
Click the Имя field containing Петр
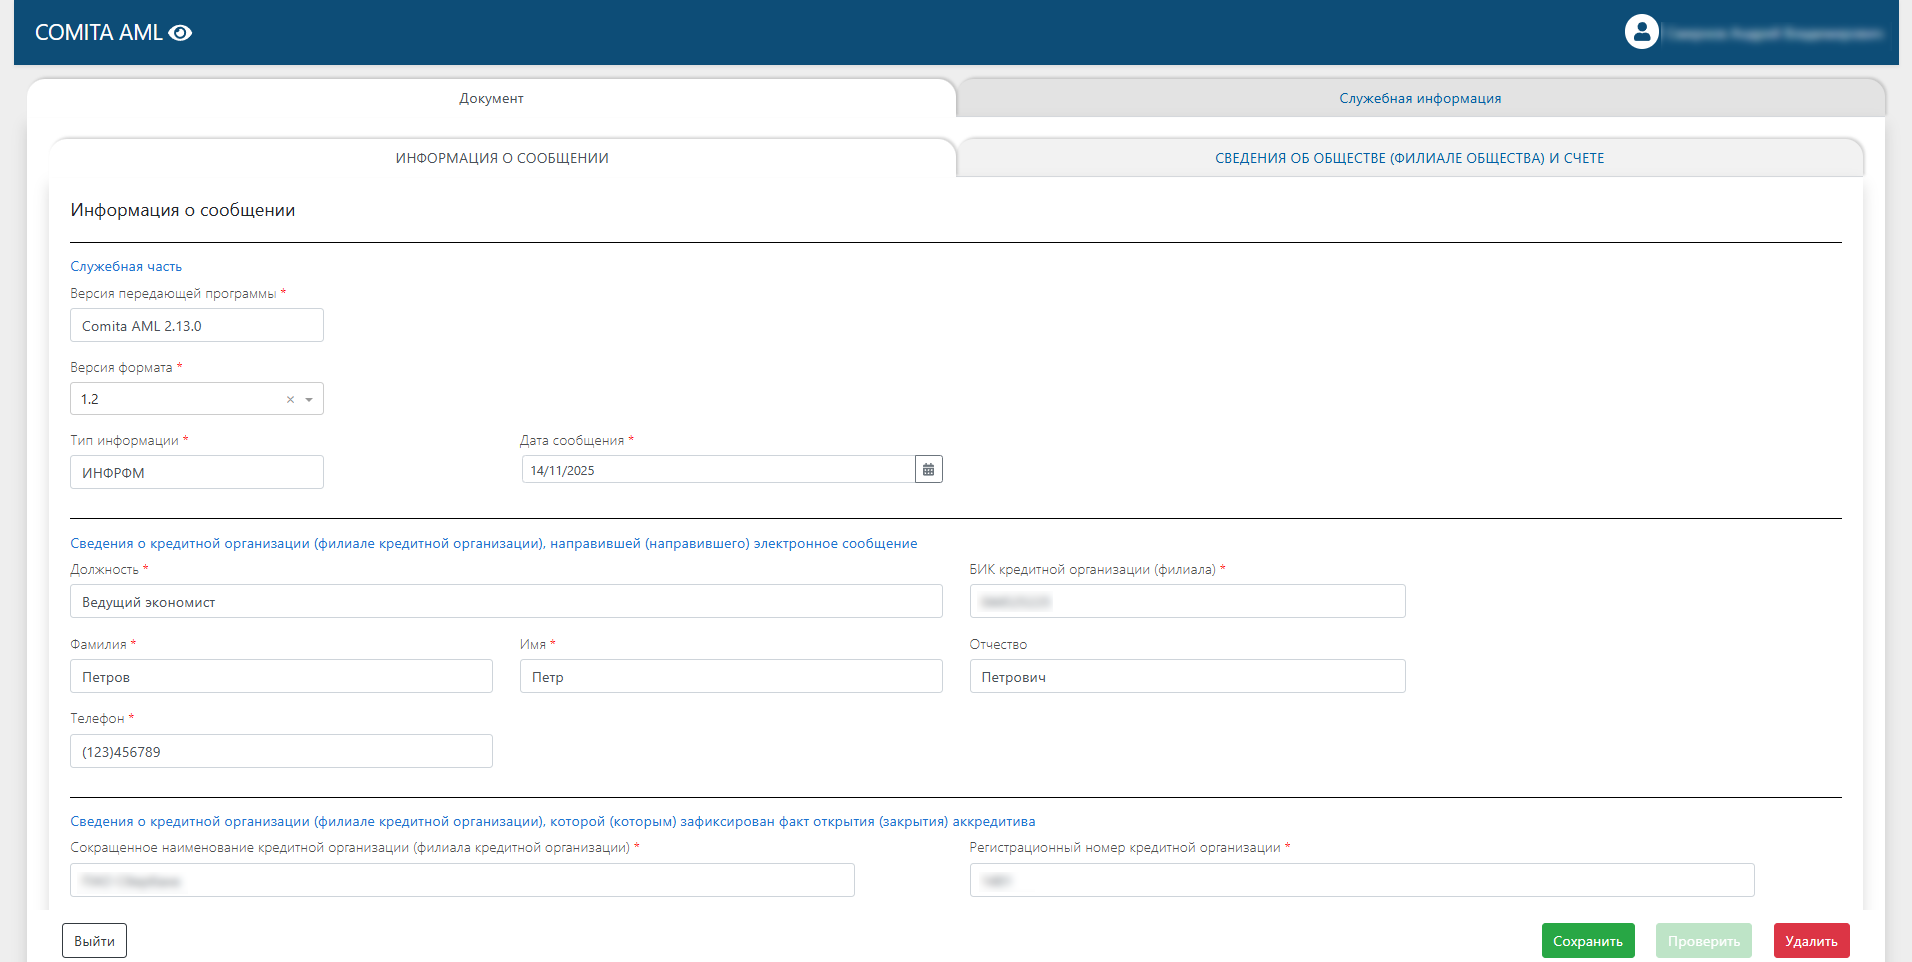(730, 677)
